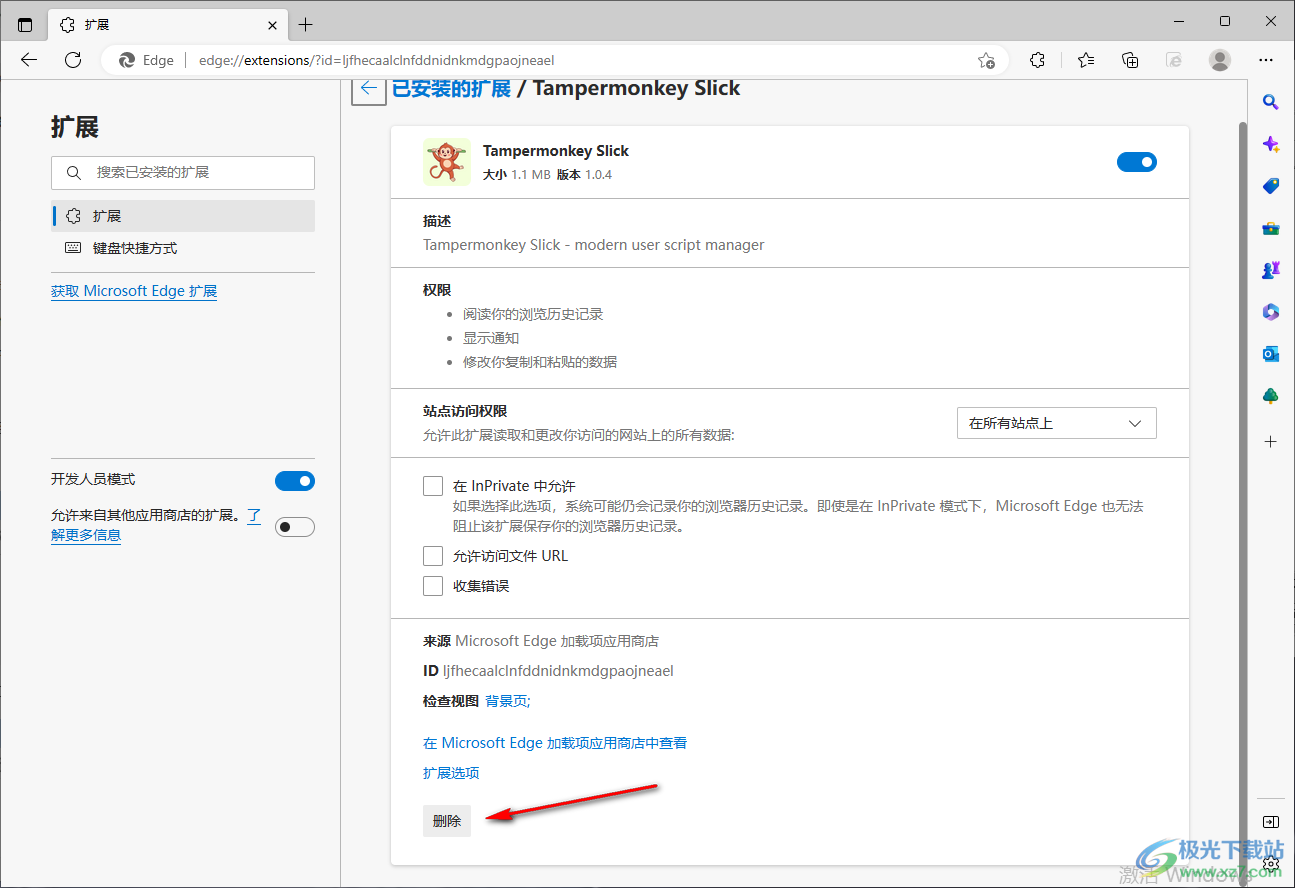This screenshot has height=888, width=1295.
Task: Open the Collections icon
Action: click(1130, 60)
